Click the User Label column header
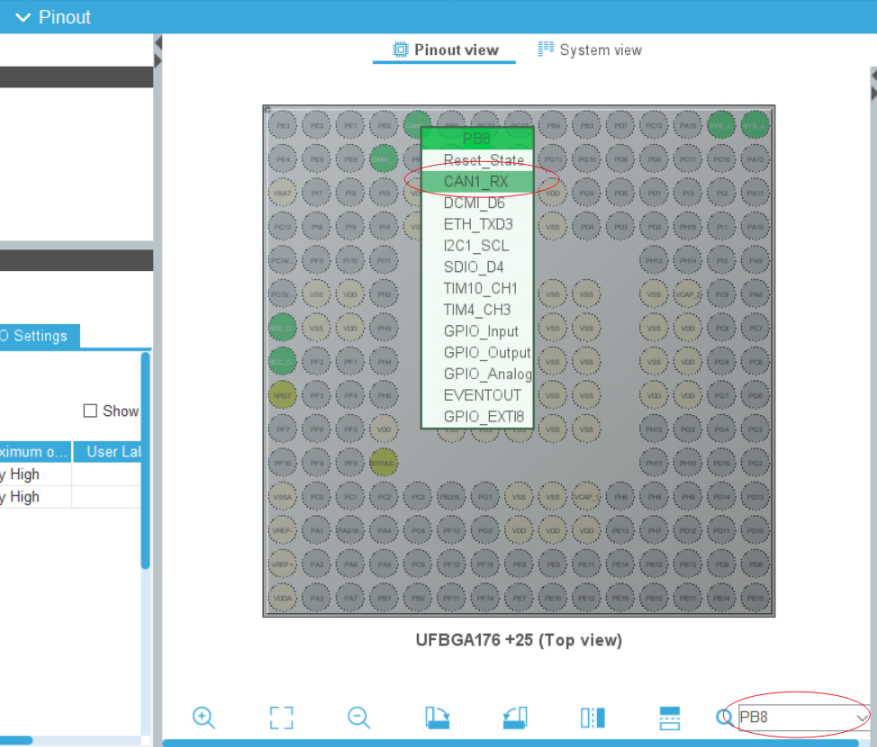The height and width of the screenshot is (747, 877). [x=107, y=452]
